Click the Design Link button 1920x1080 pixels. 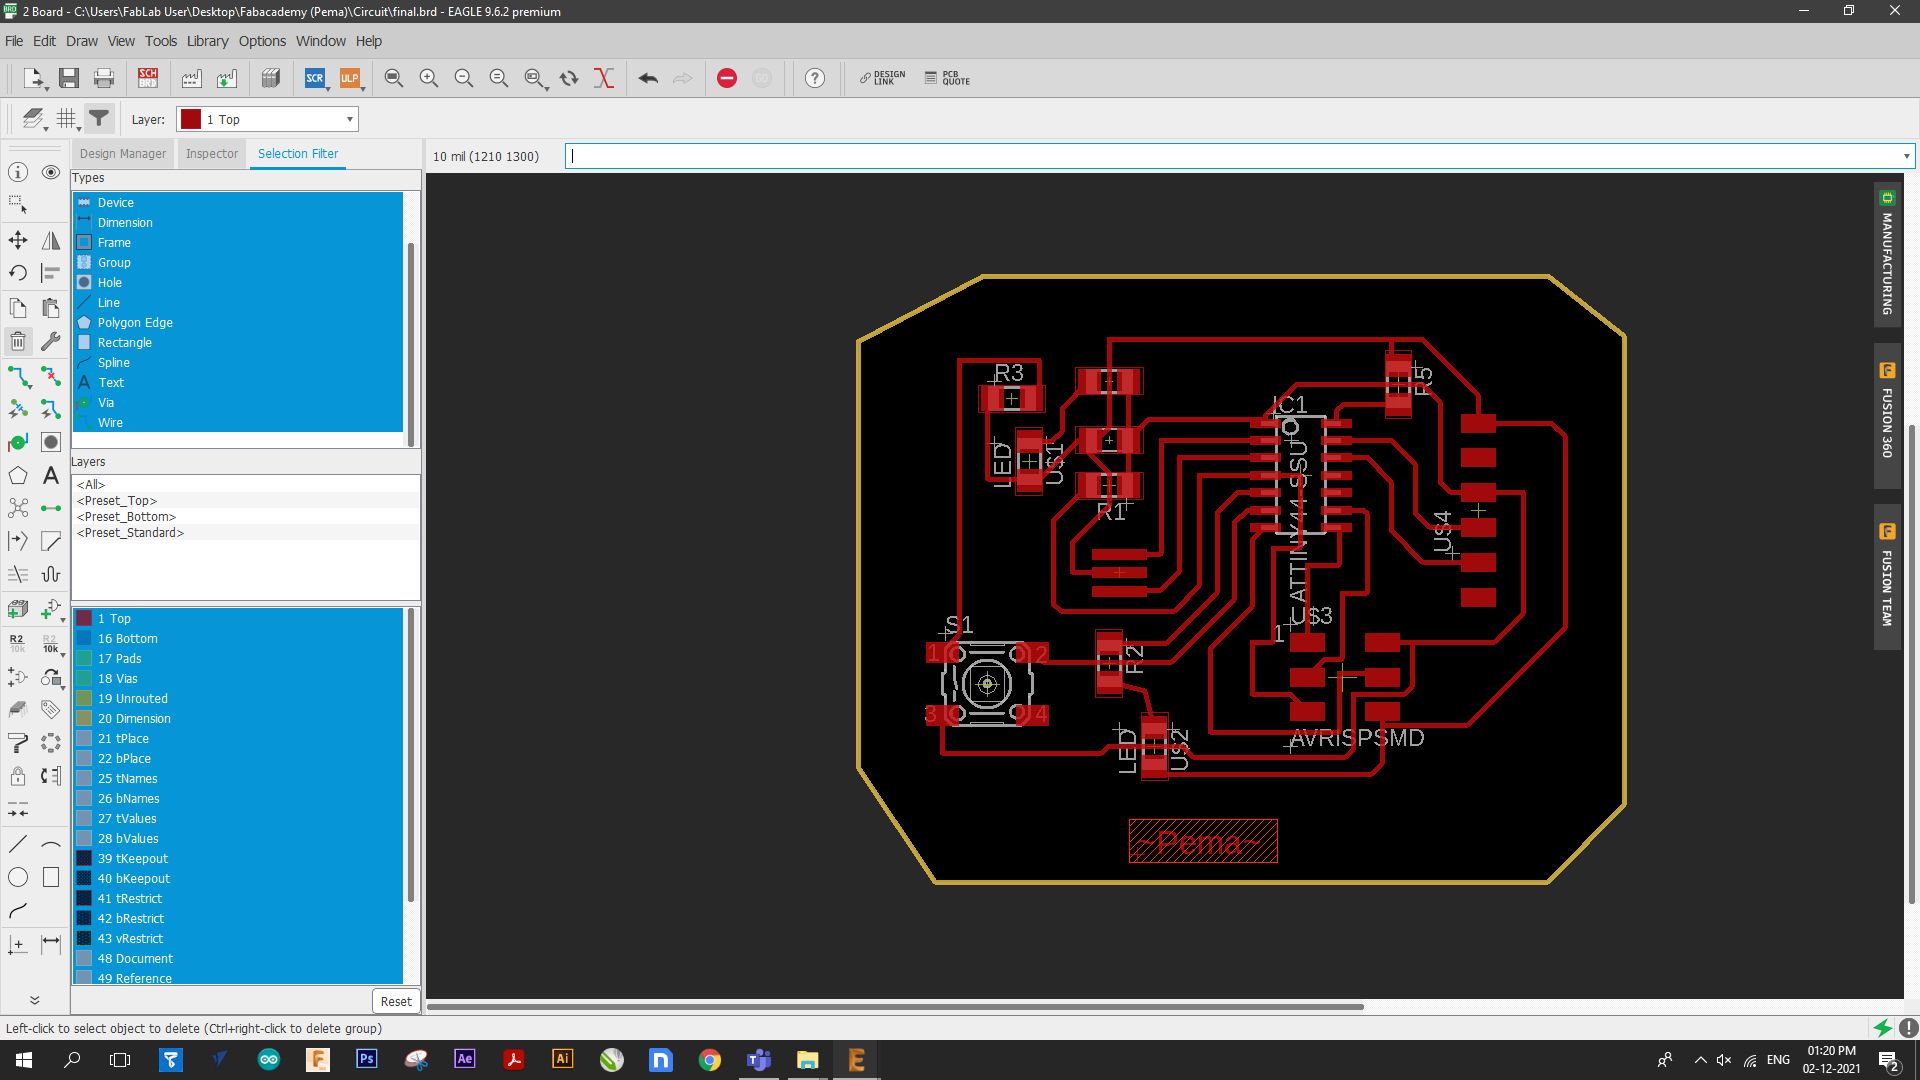(882, 78)
